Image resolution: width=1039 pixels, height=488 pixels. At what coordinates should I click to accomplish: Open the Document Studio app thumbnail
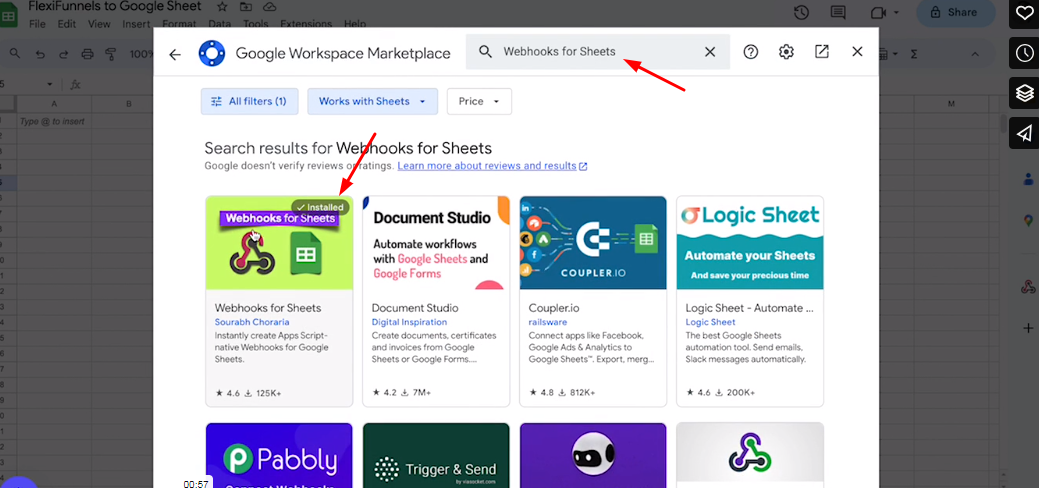436,243
